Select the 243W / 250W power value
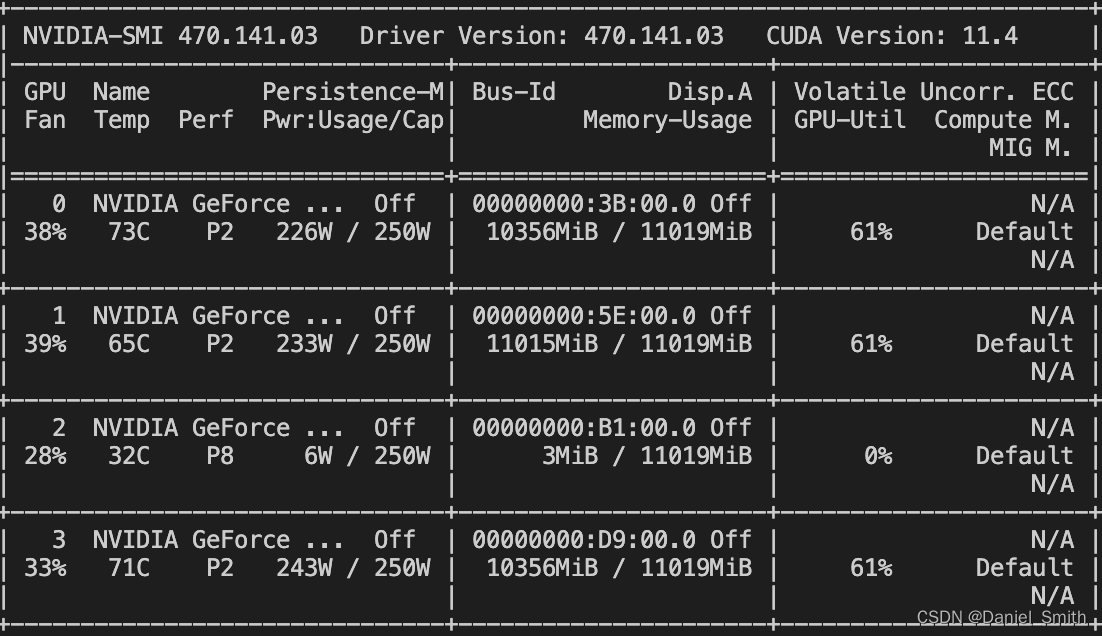The image size is (1102, 636). [353, 569]
